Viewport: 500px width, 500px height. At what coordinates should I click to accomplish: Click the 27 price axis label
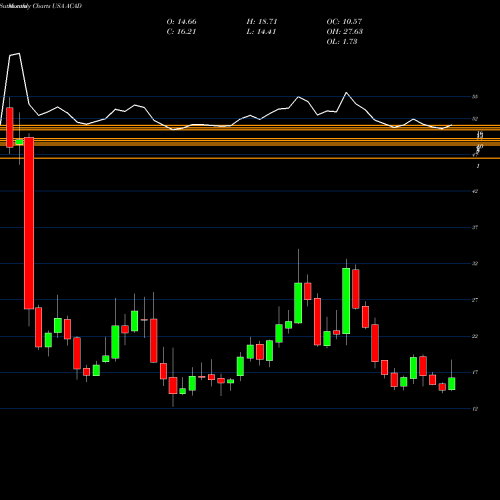click(x=475, y=300)
